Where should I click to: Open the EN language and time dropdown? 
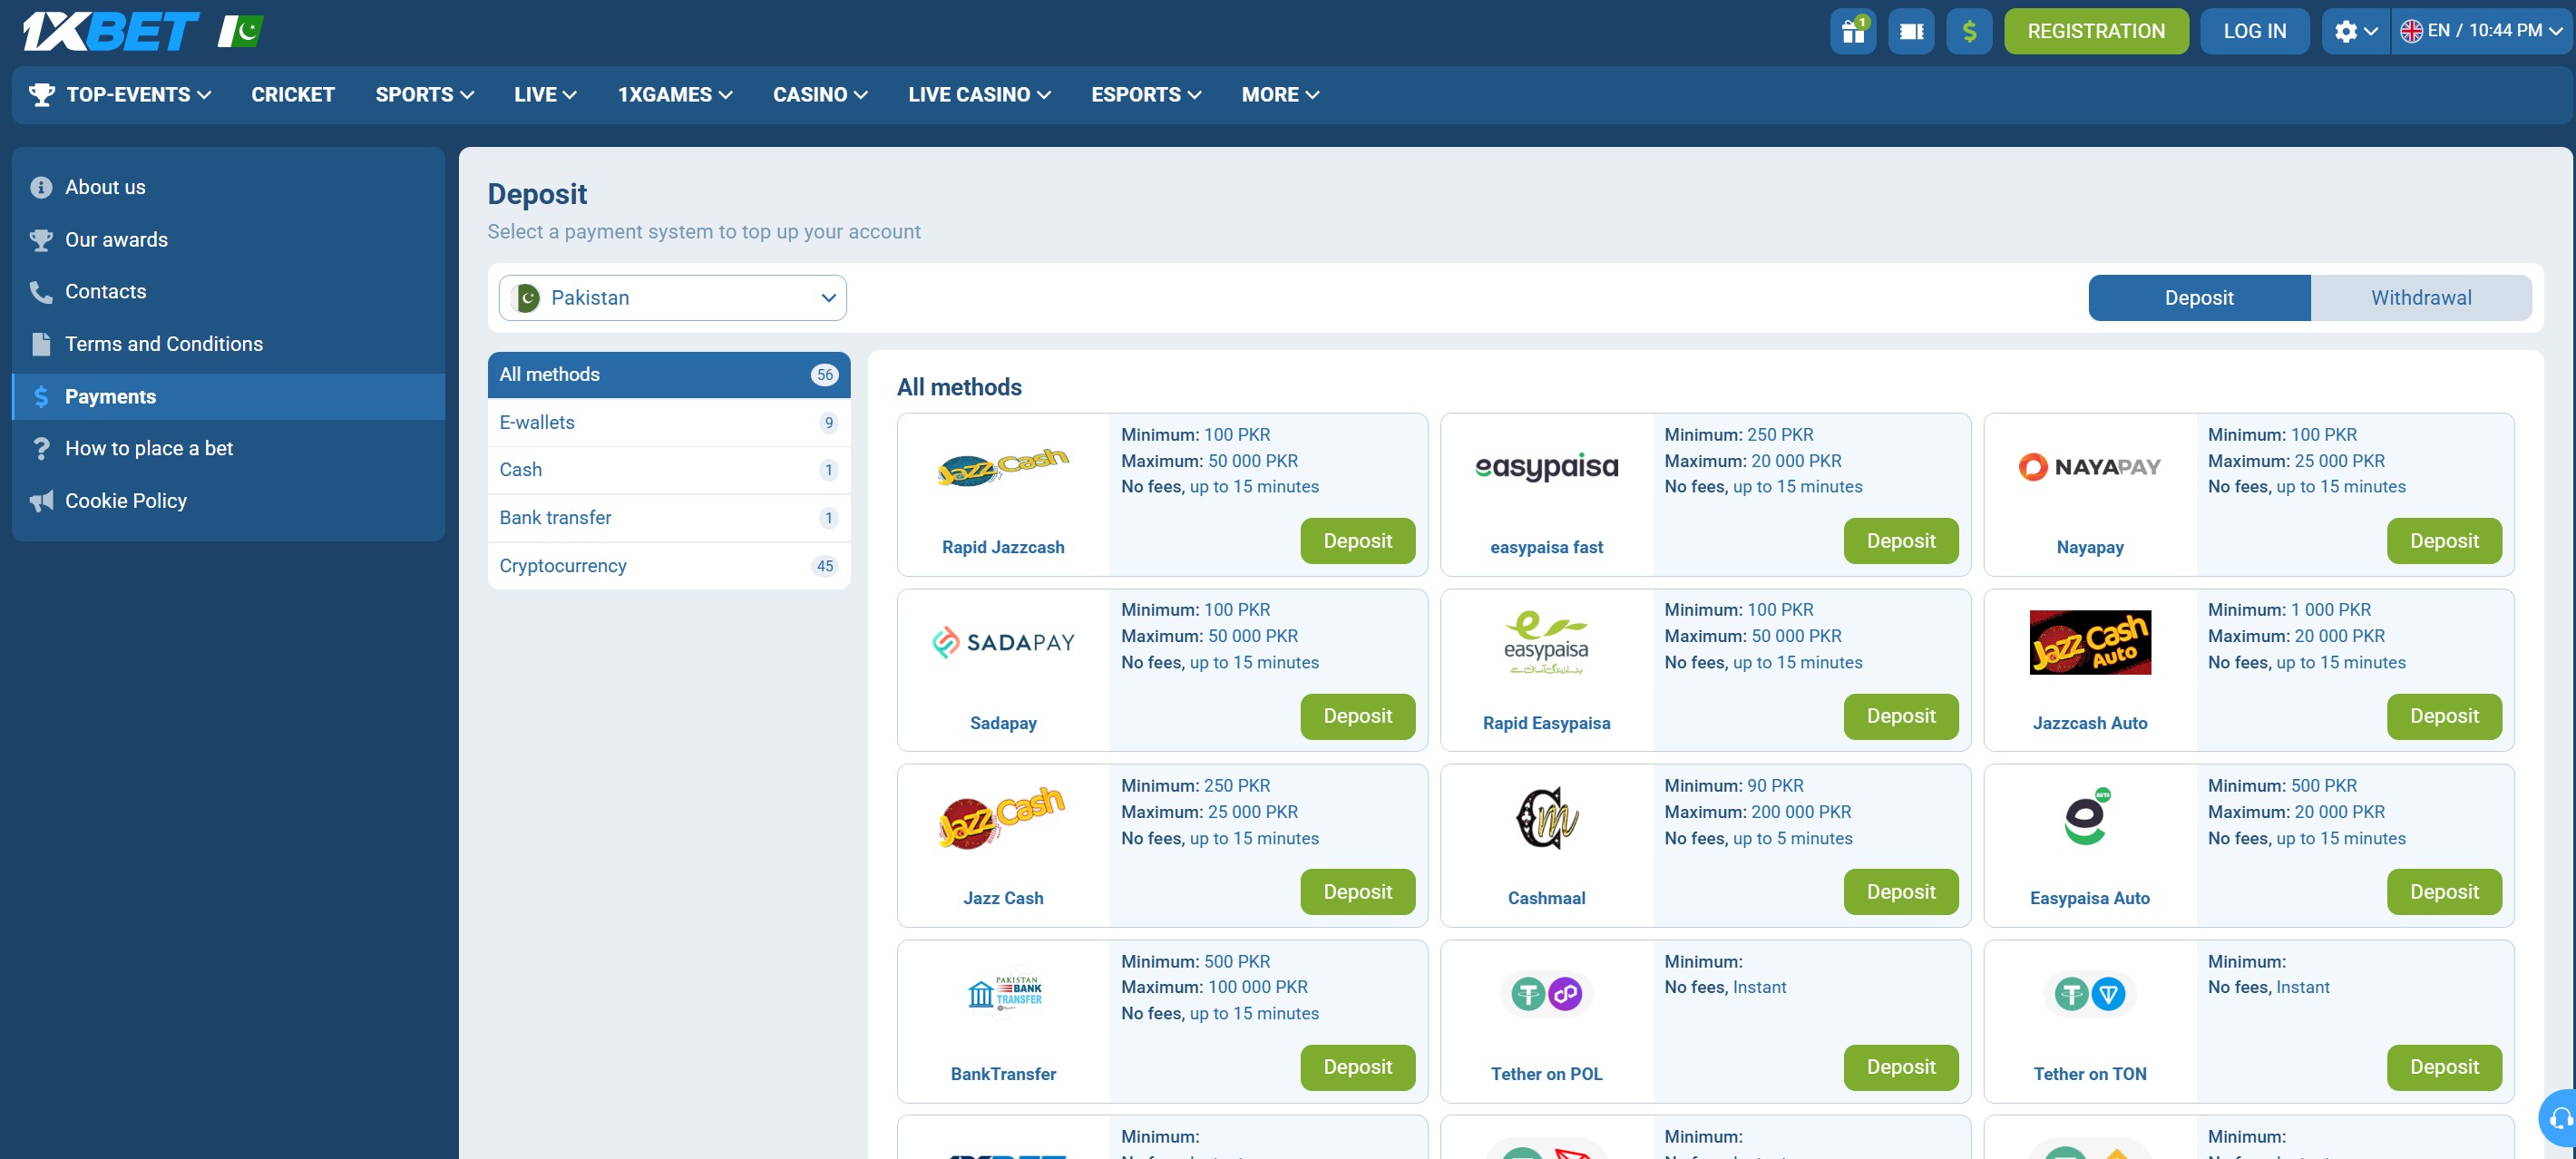(x=2480, y=31)
